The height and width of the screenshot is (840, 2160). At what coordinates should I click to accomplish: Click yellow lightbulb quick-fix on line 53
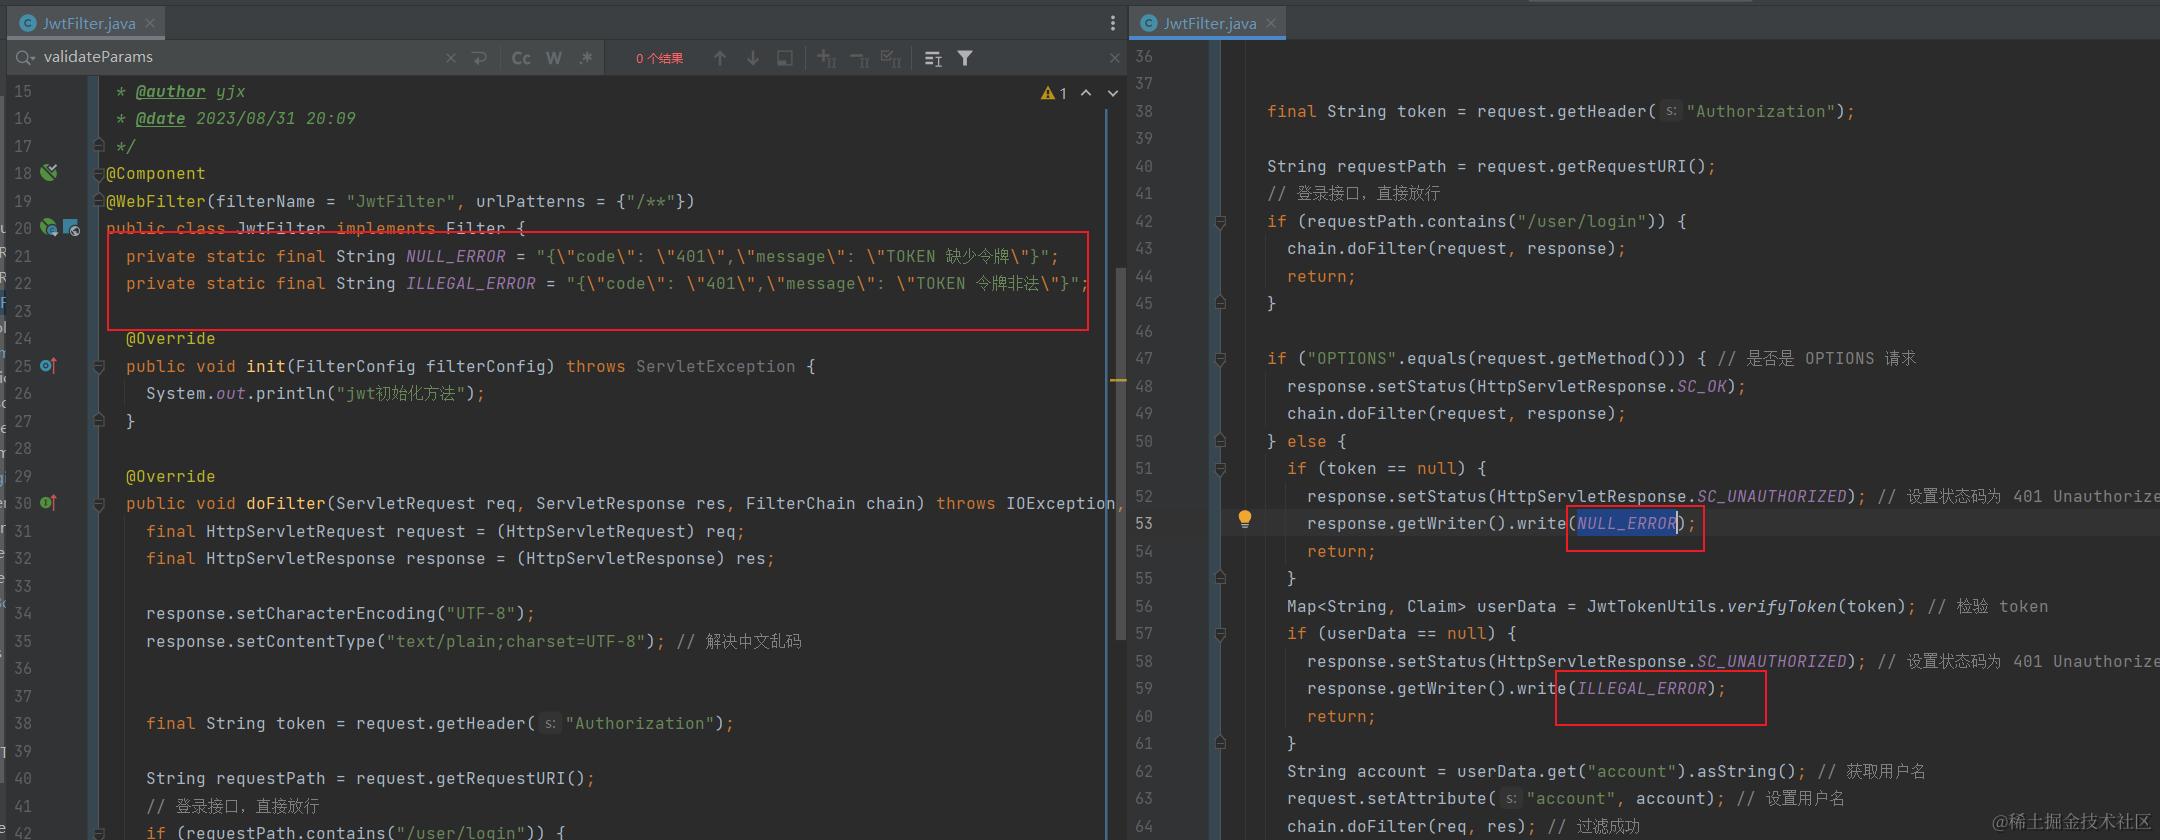1244,519
